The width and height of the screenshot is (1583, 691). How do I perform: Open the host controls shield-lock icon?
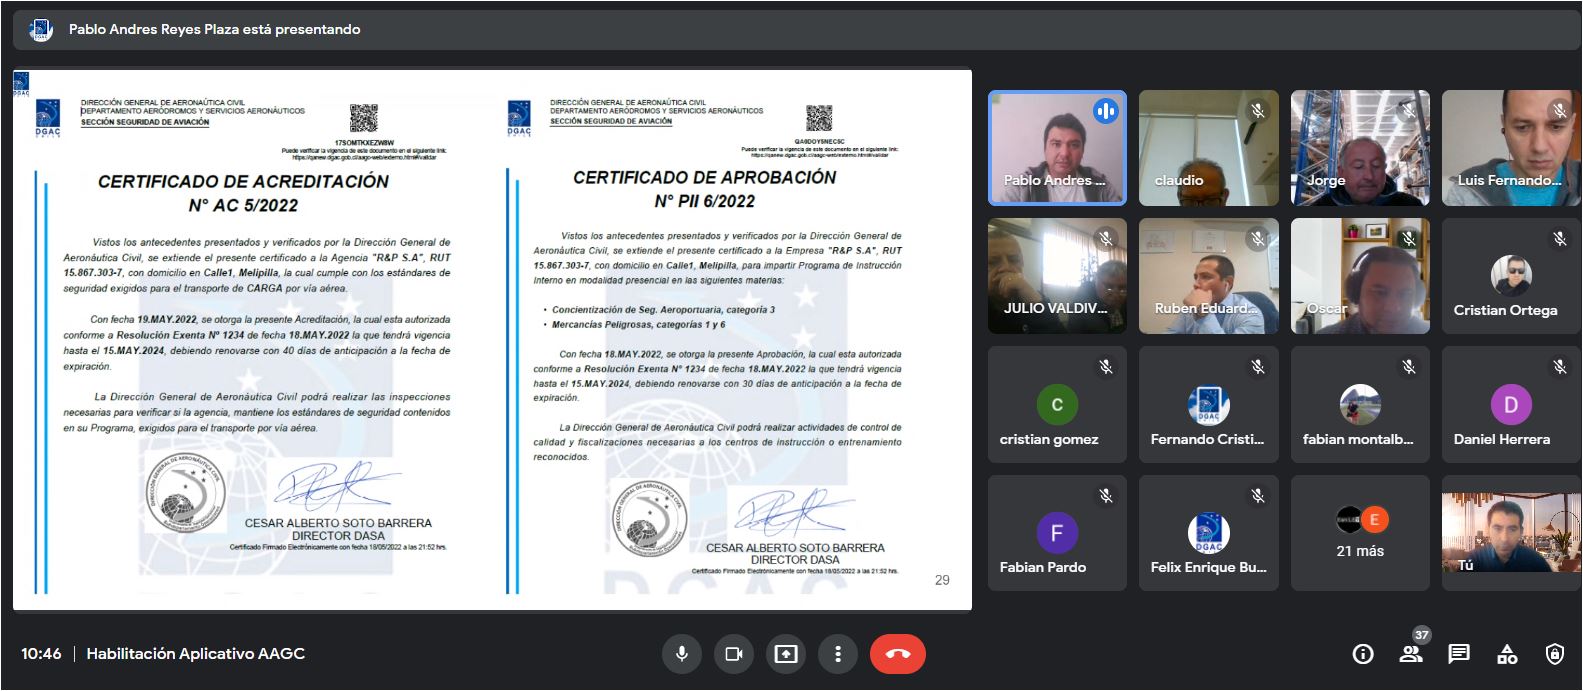[x=1555, y=654]
